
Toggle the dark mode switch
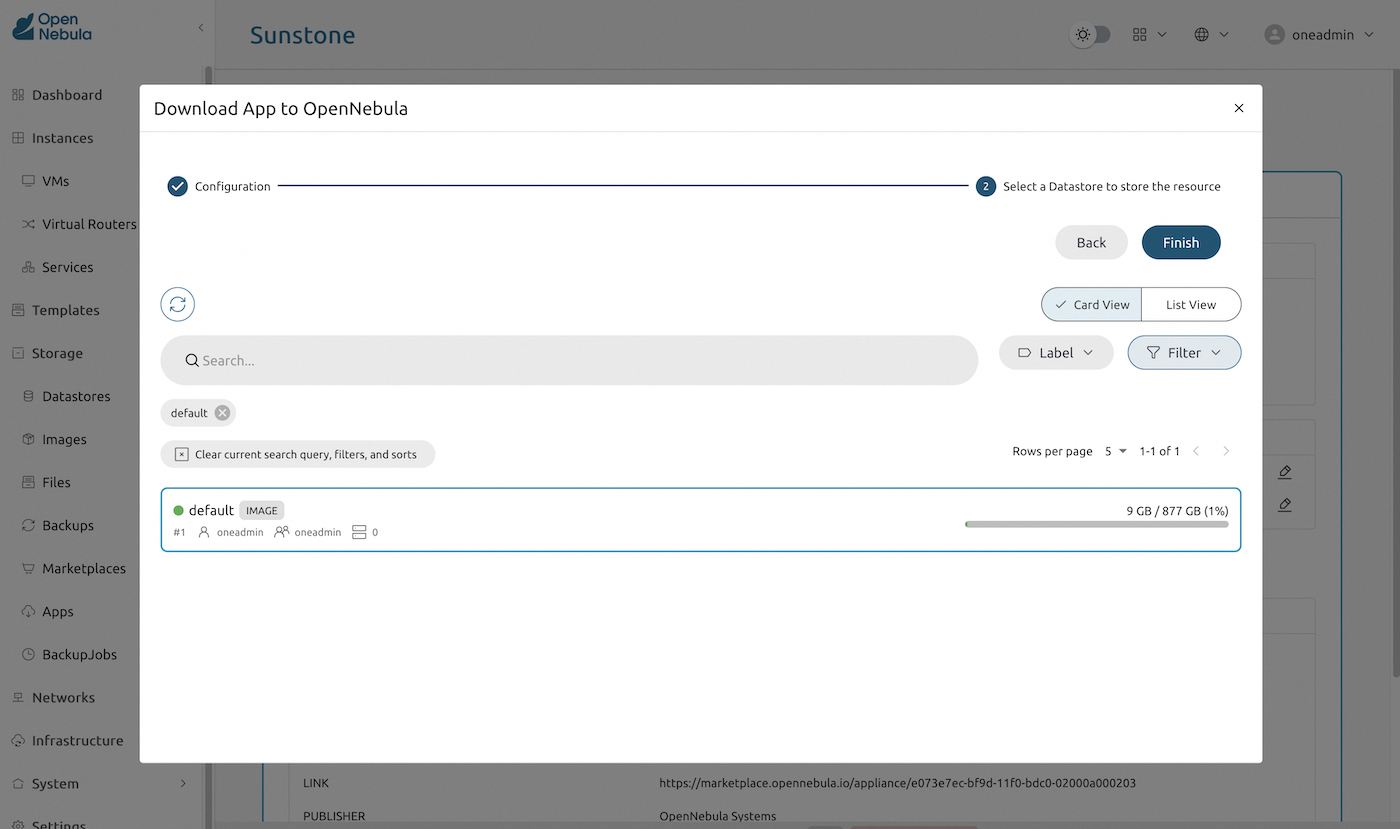click(1090, 34)
